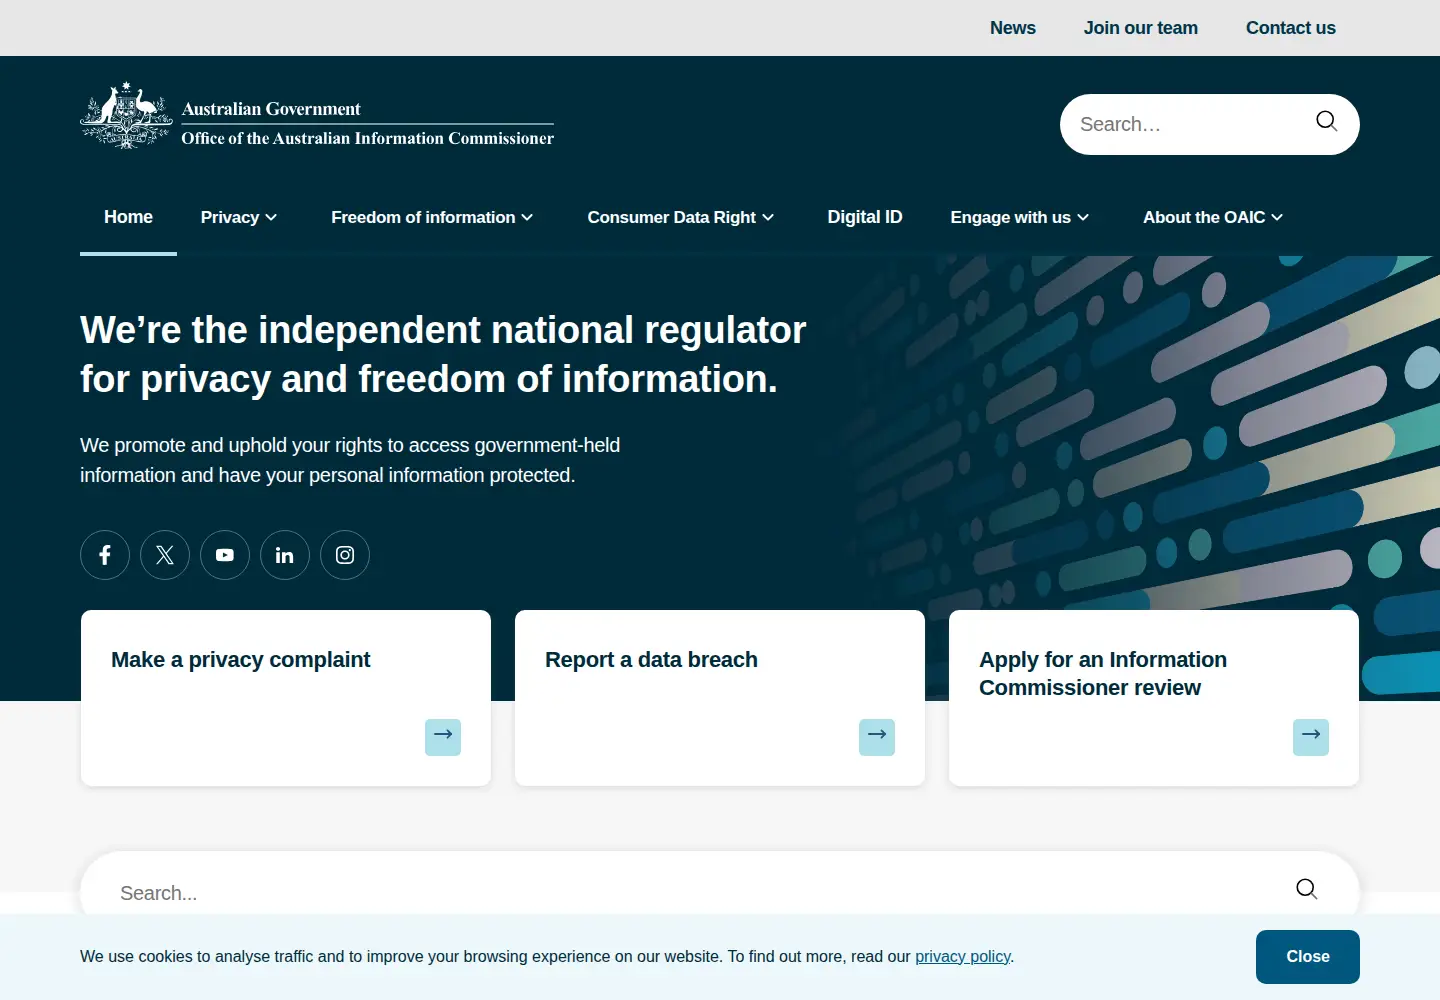Screen dimensions: 1440x1000
Task: Click arrow icon on Information Commissioner review card
Action: 1311,737
